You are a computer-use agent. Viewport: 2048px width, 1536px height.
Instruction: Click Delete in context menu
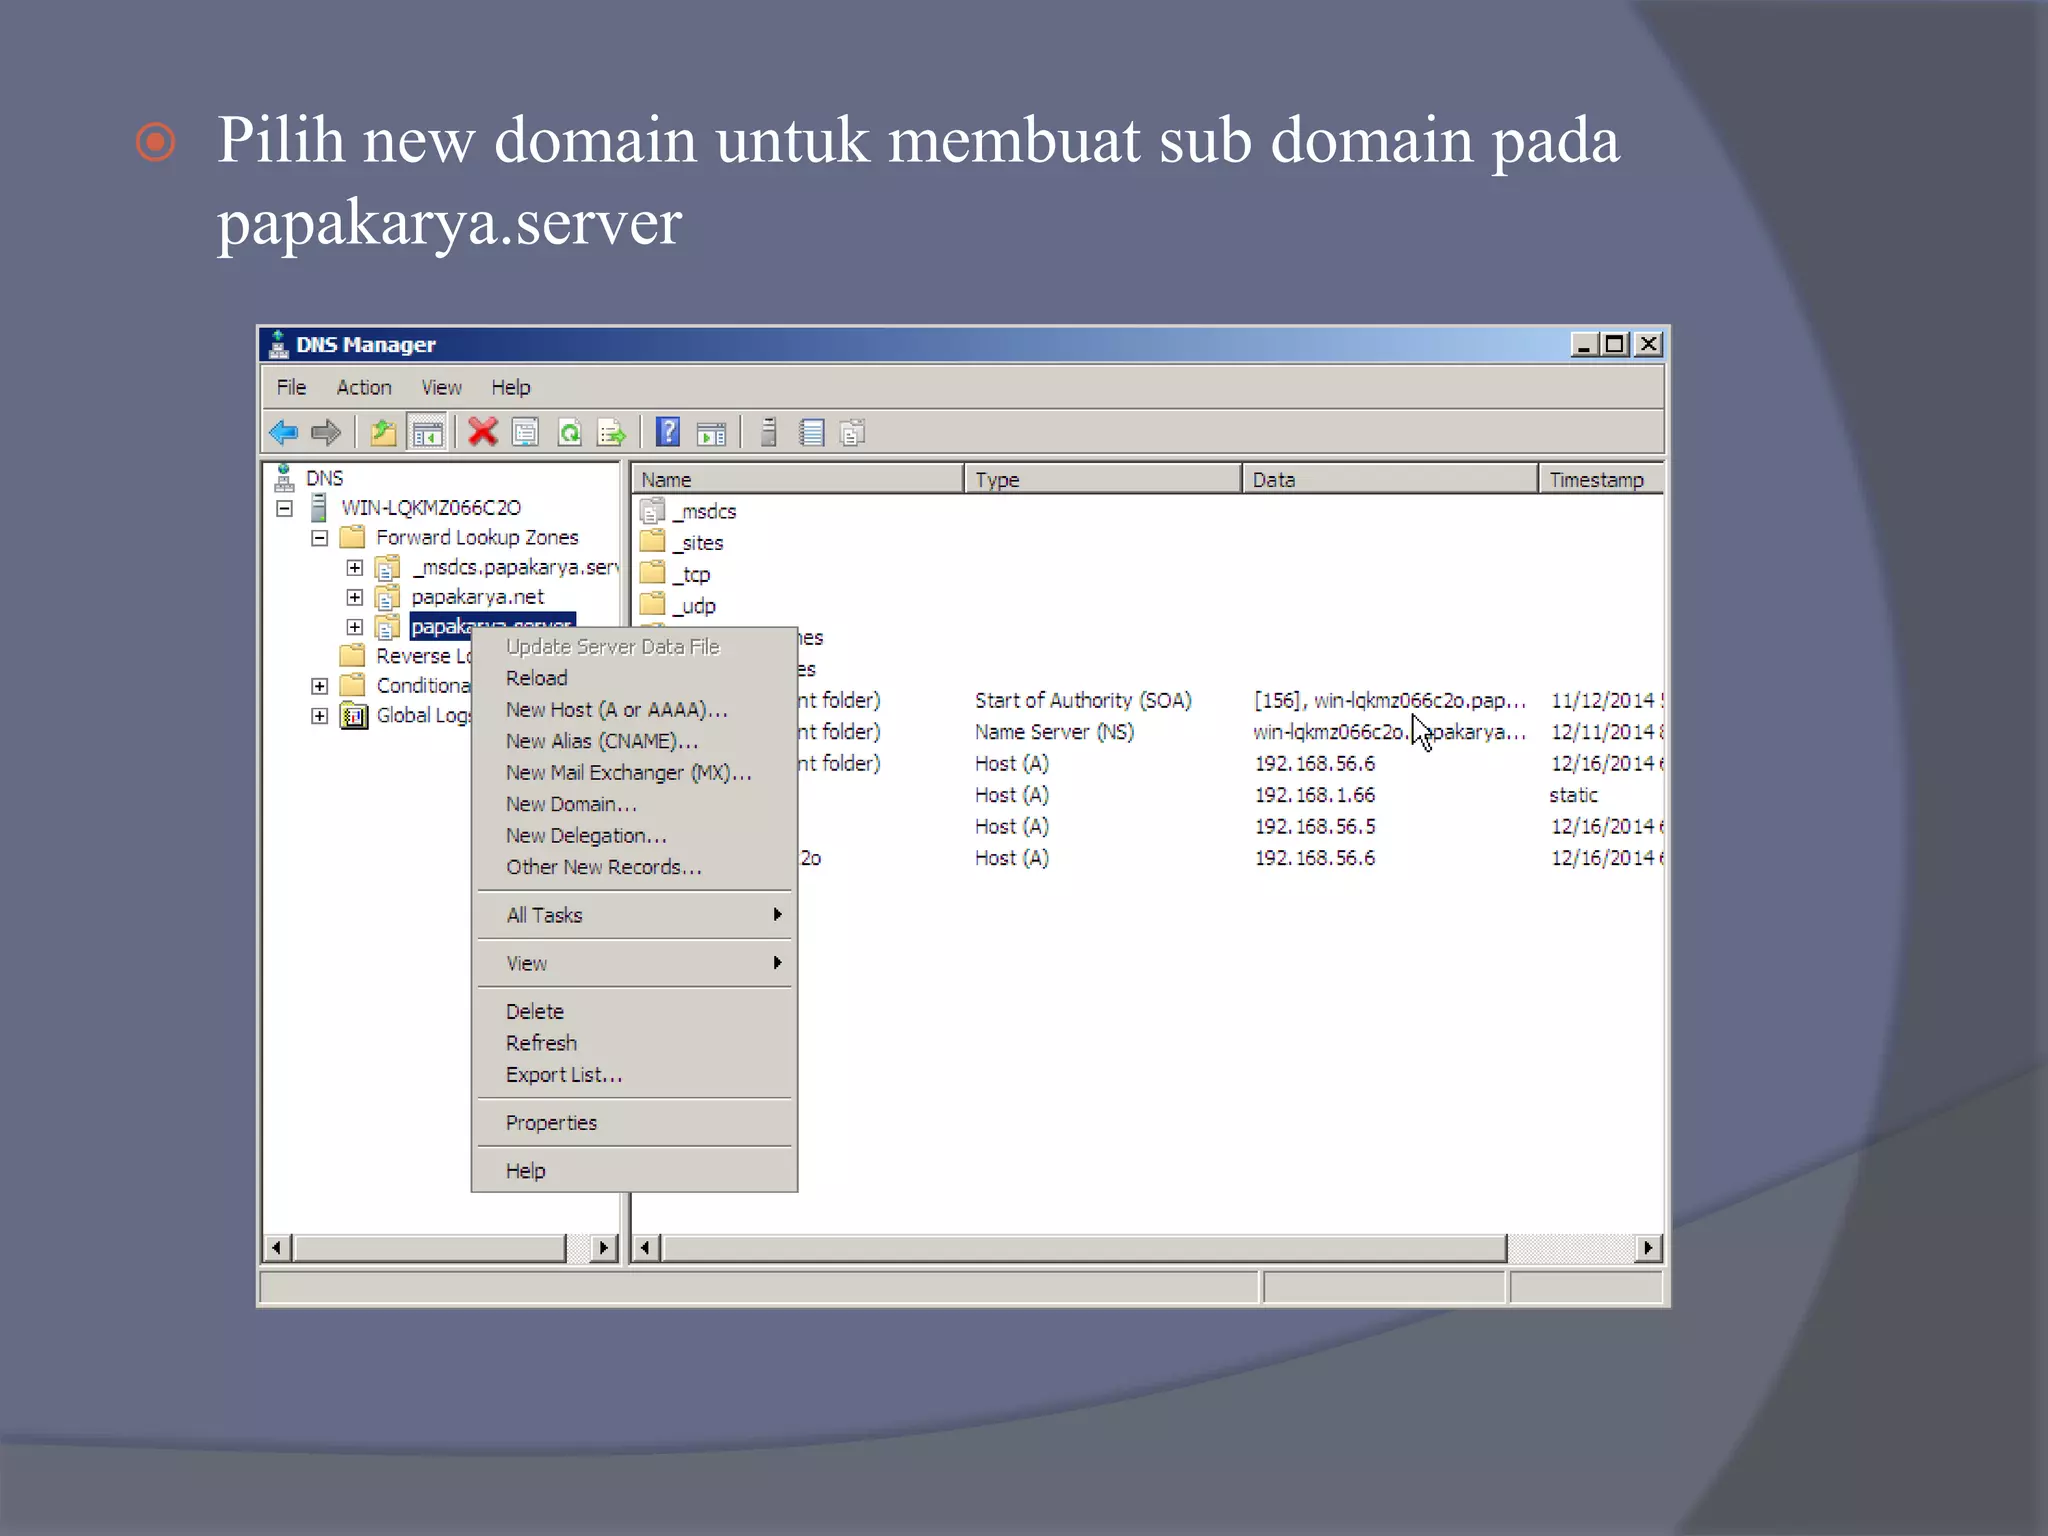[x=635, y=1011]
